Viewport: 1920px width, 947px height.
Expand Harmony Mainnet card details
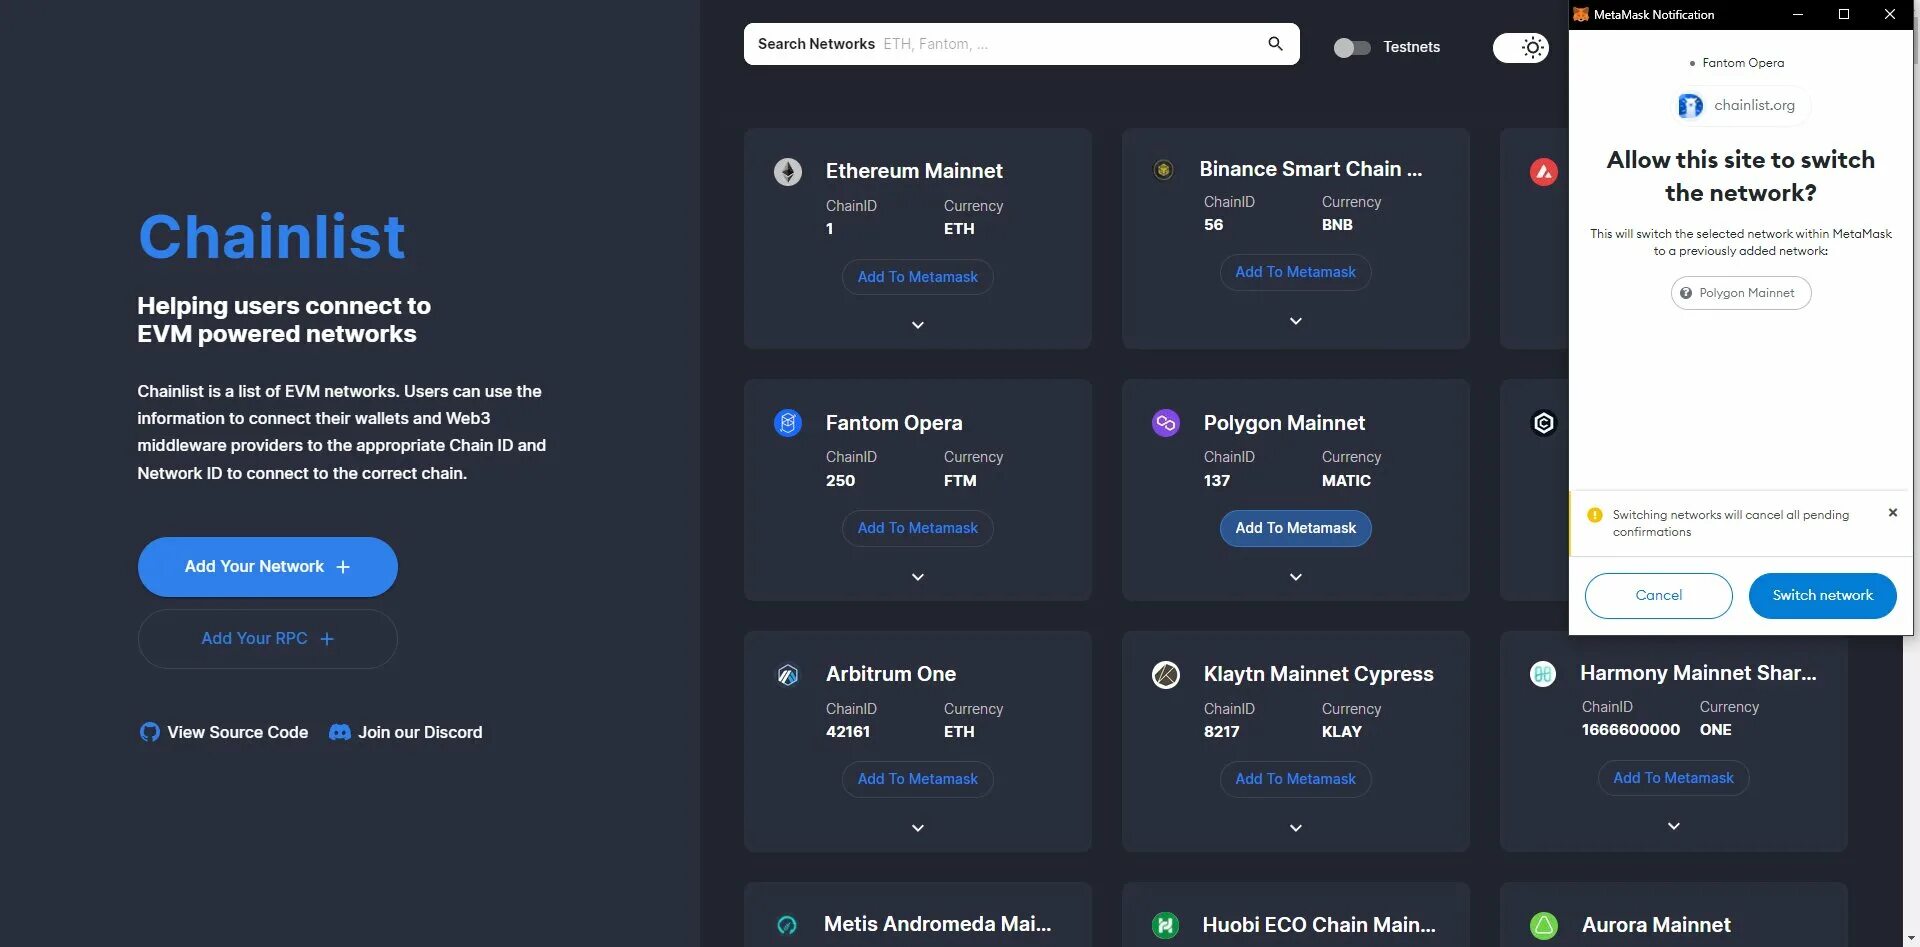1674,826
